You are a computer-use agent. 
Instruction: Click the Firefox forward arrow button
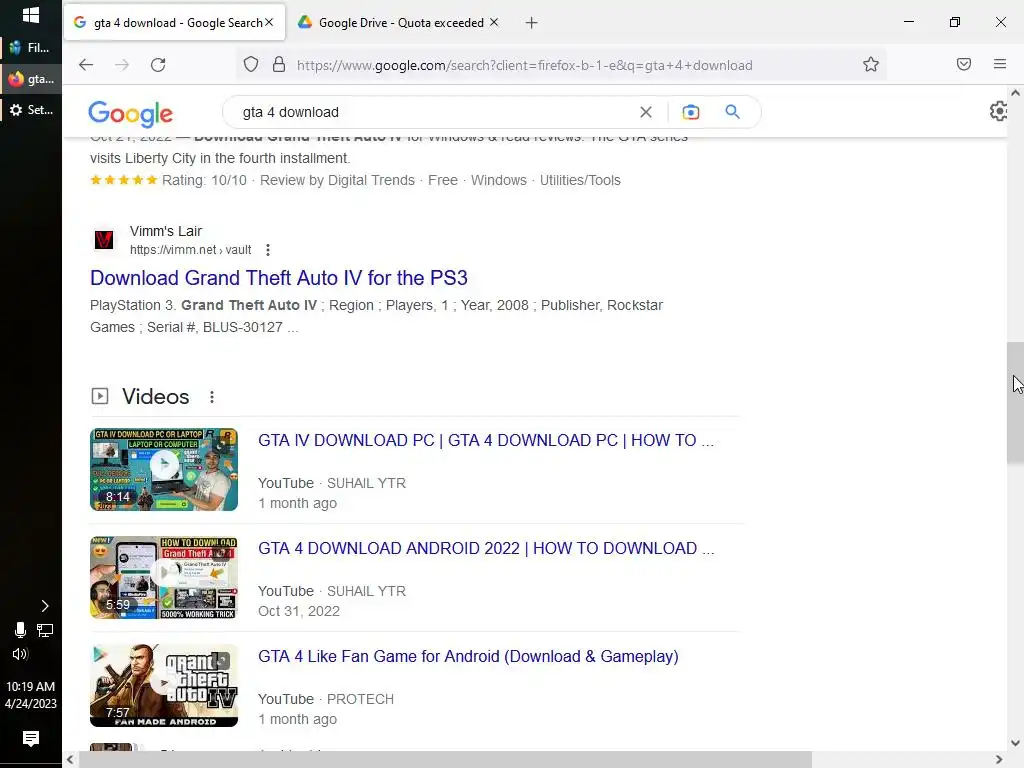pyautogui.click(x=121, y=65)
